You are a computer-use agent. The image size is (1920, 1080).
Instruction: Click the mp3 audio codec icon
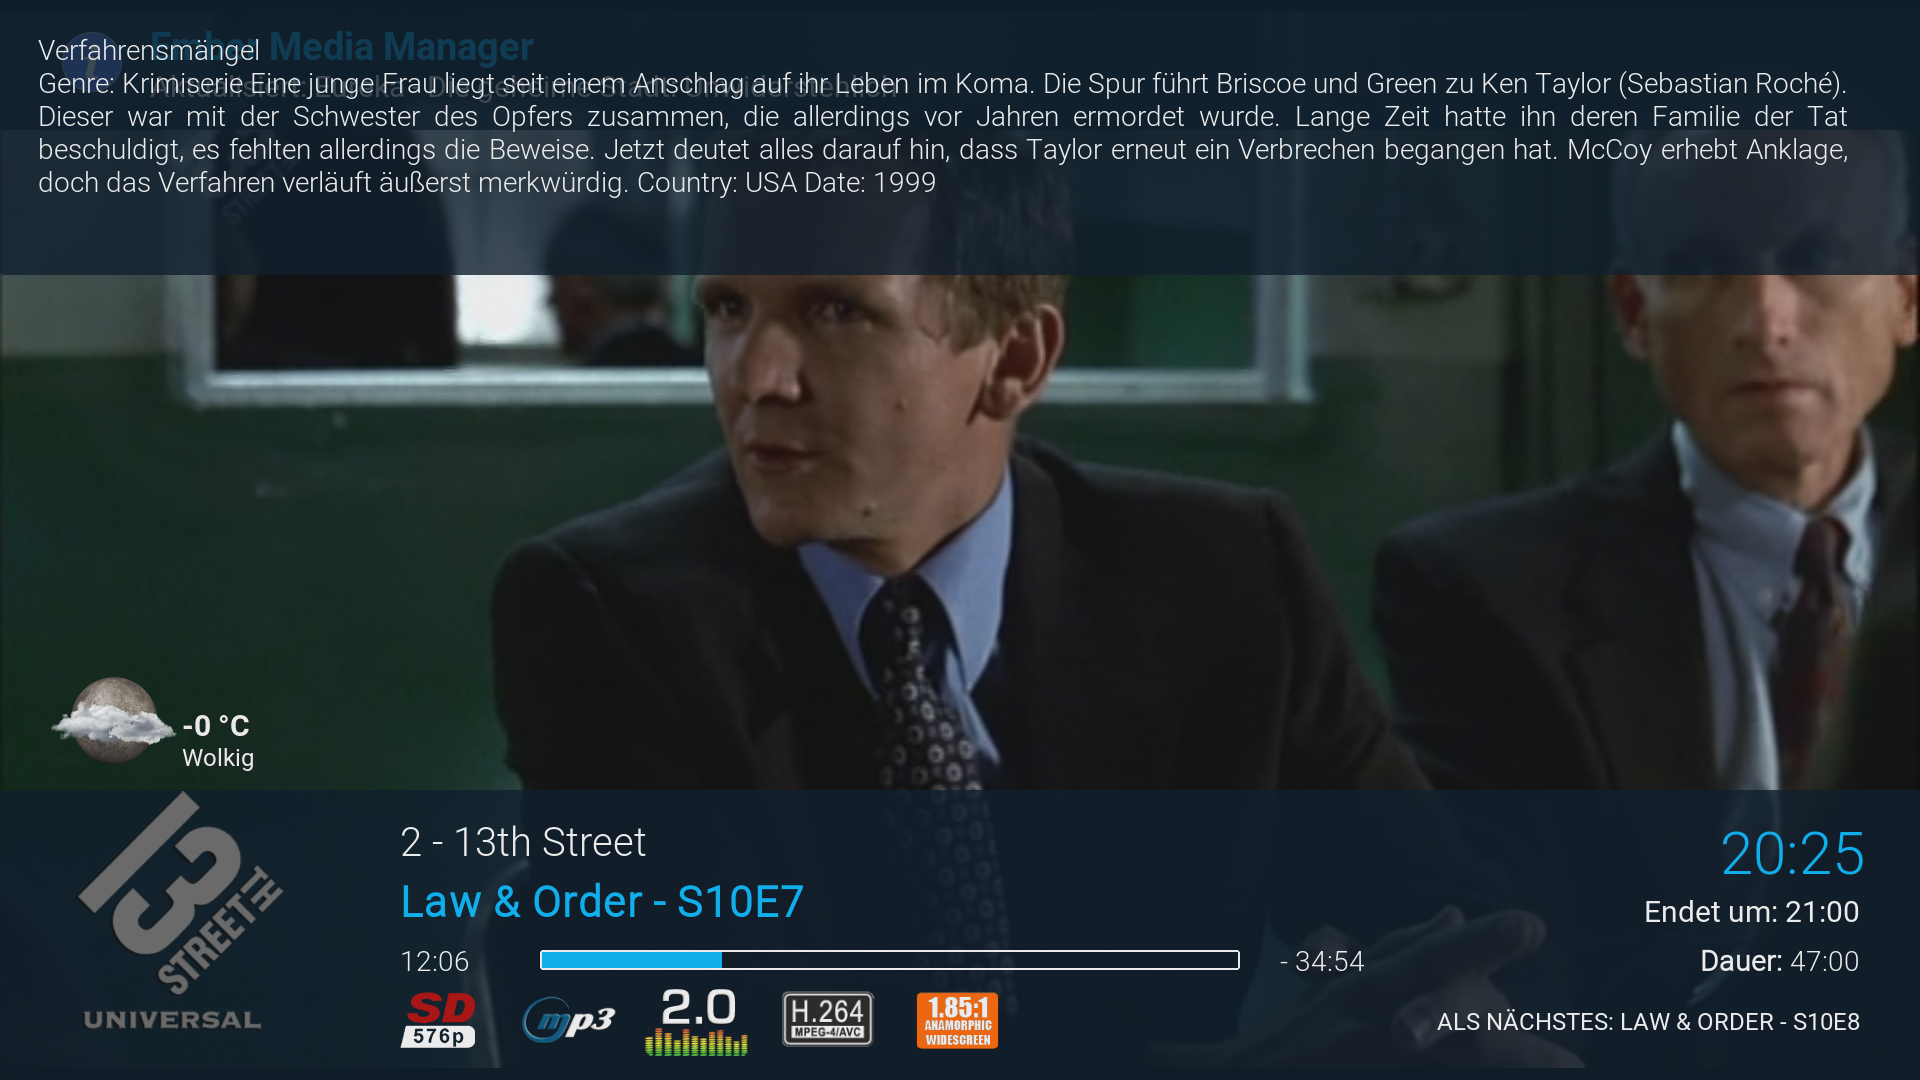pos(568,1020)
